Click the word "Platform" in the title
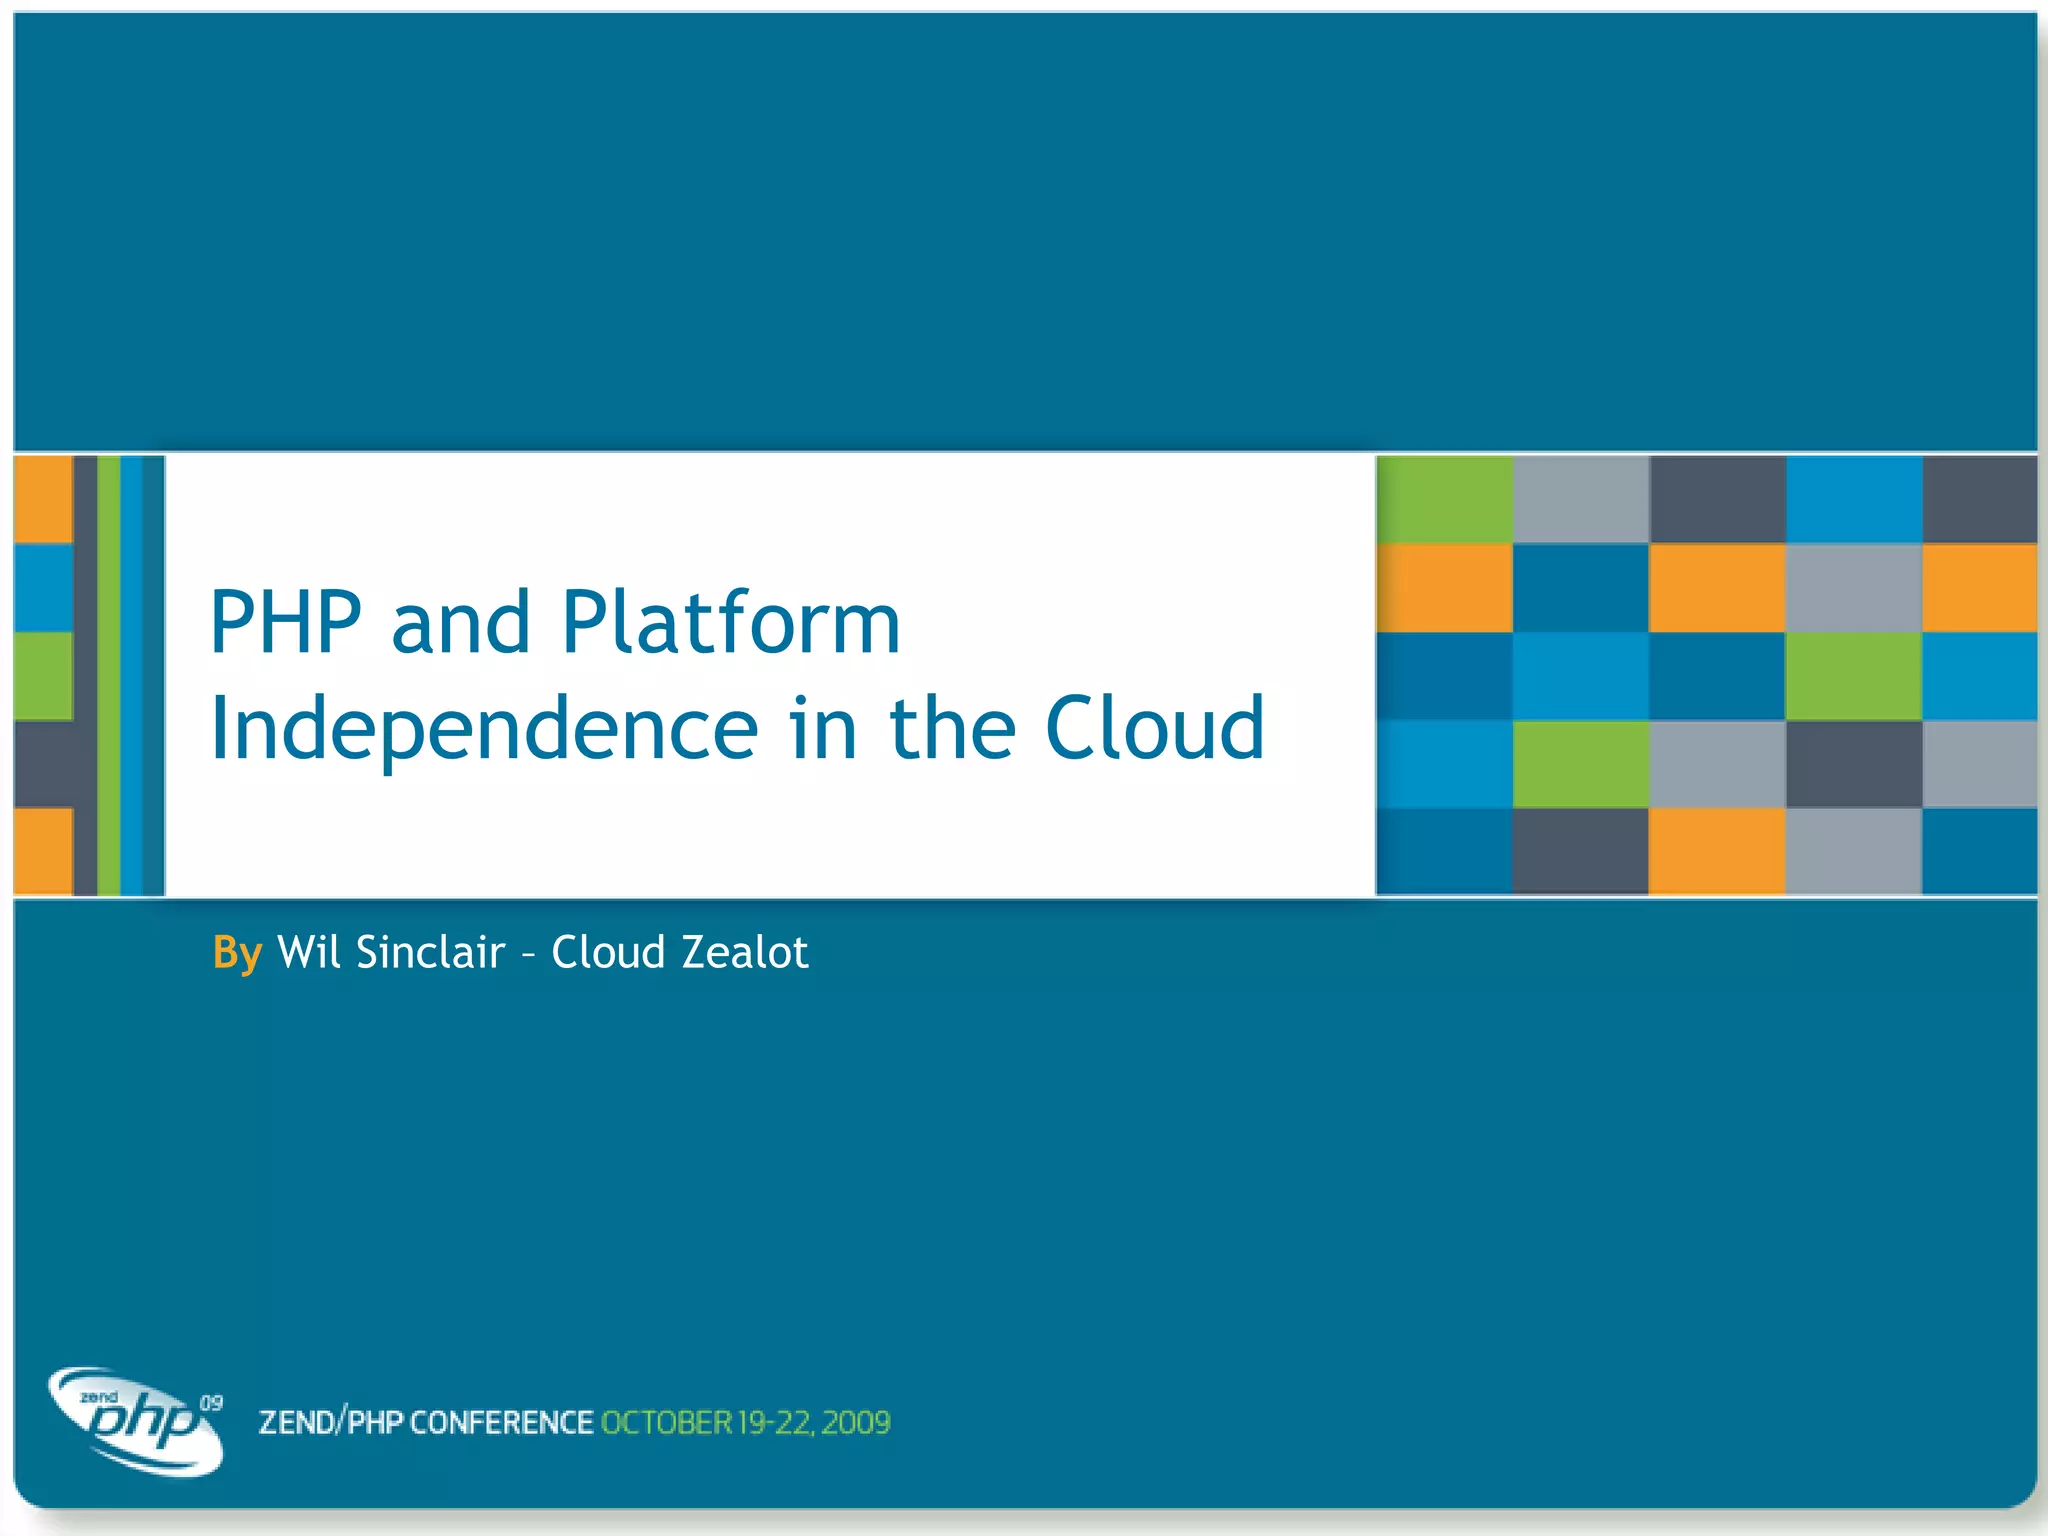Screen dimensions: 2048x1536 731,622
